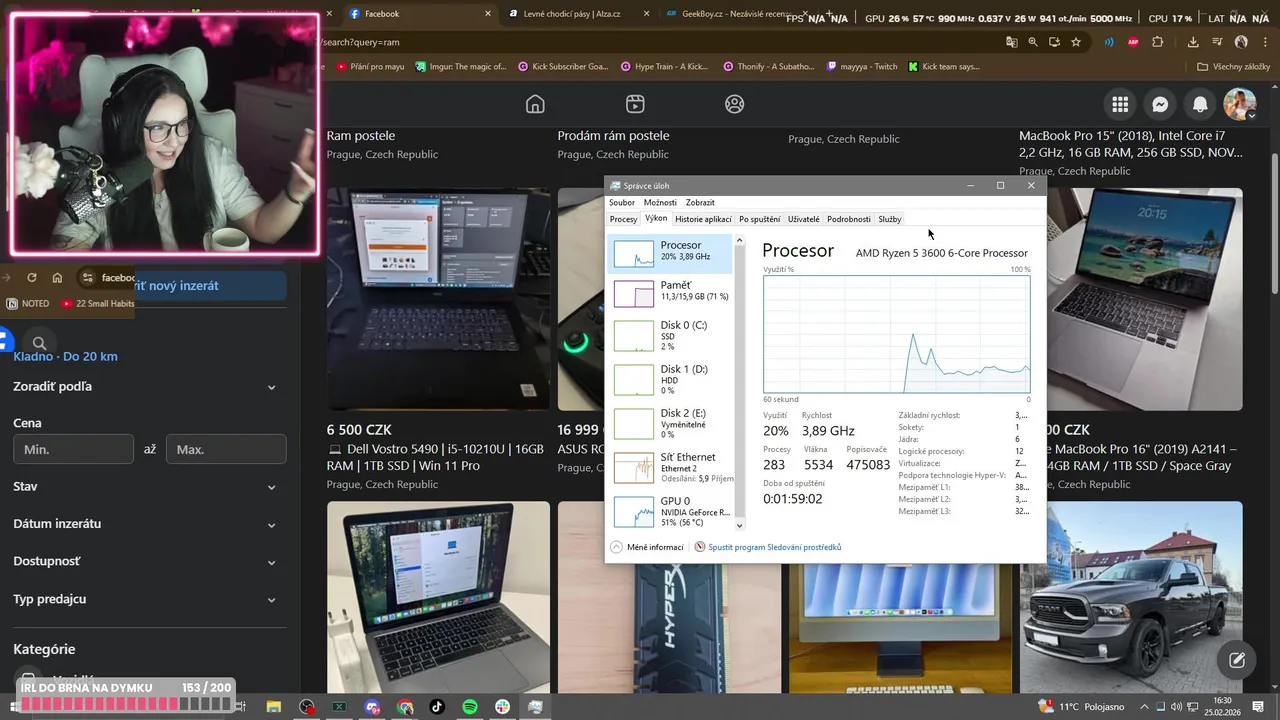Open Chrome from the taskbar

point(405,706)
